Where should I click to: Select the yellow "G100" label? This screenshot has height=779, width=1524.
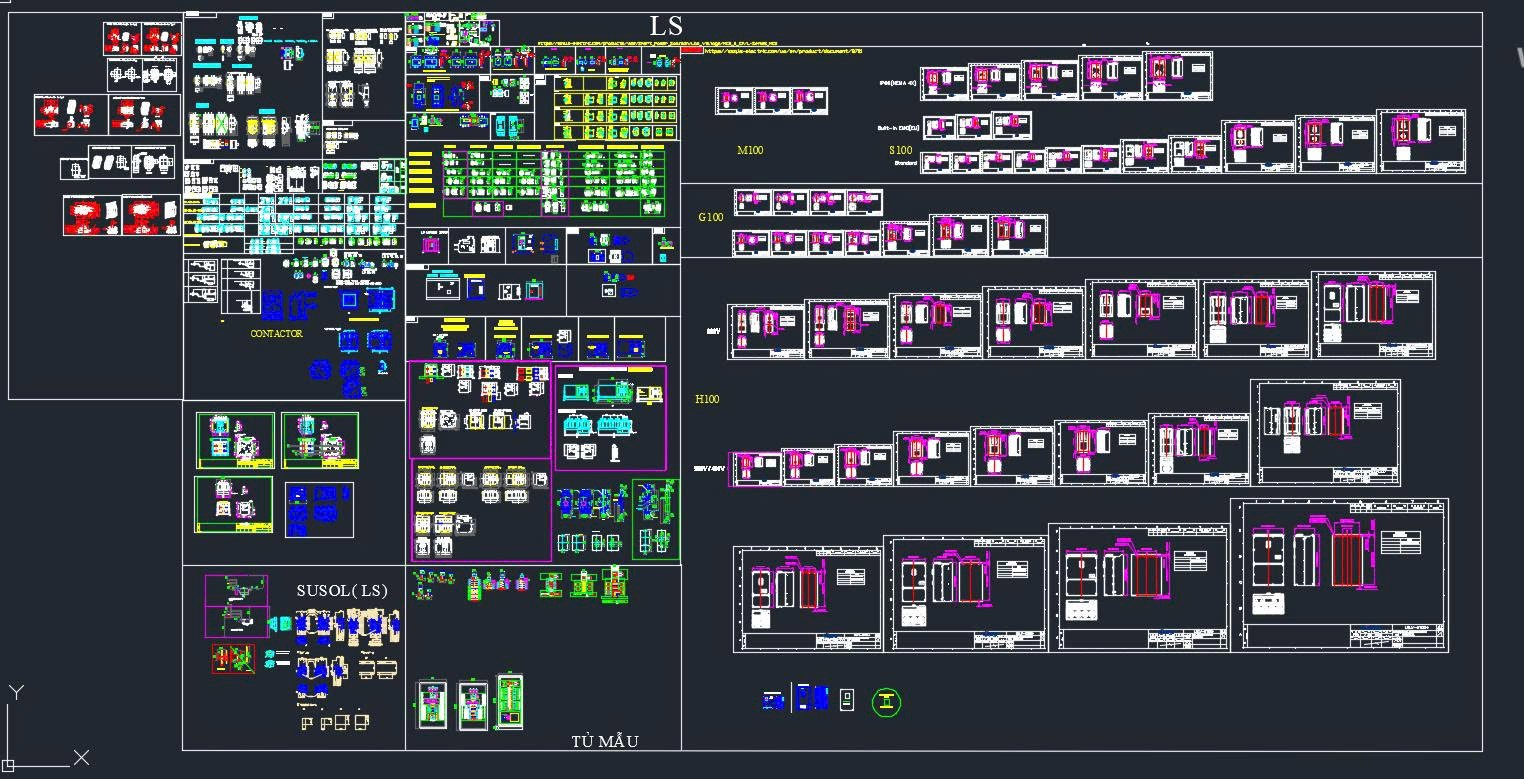click(x=710, y=217)
